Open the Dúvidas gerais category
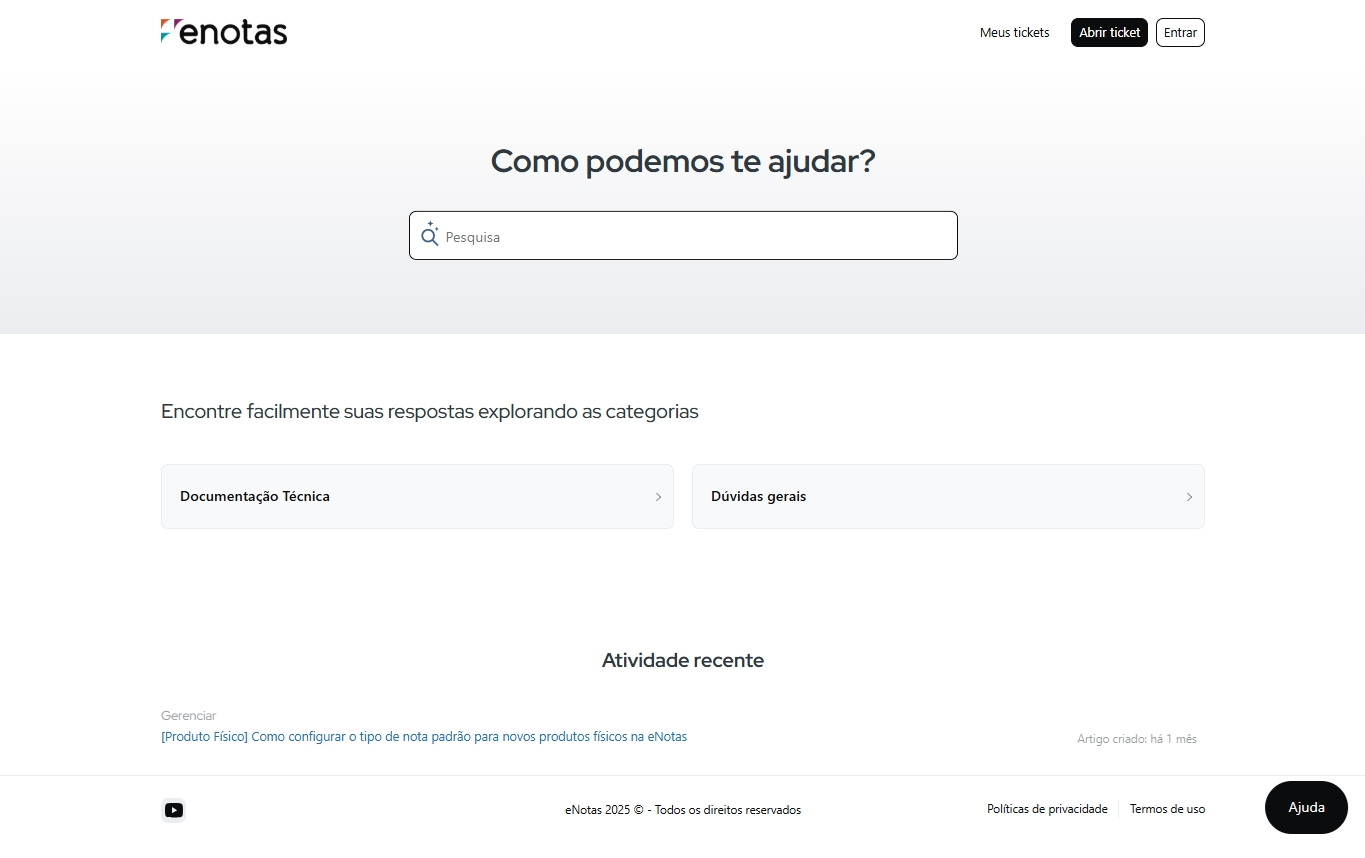The image size is (1365, 858). click(x=948, y=496)
